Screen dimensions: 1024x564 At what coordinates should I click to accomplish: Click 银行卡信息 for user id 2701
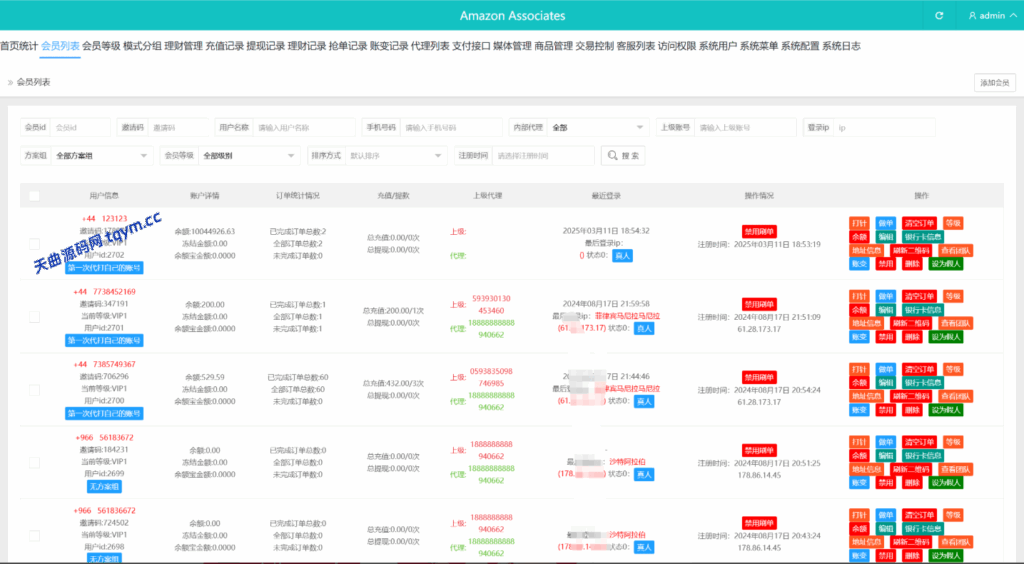pyautogui.click(x=923, y=310)
